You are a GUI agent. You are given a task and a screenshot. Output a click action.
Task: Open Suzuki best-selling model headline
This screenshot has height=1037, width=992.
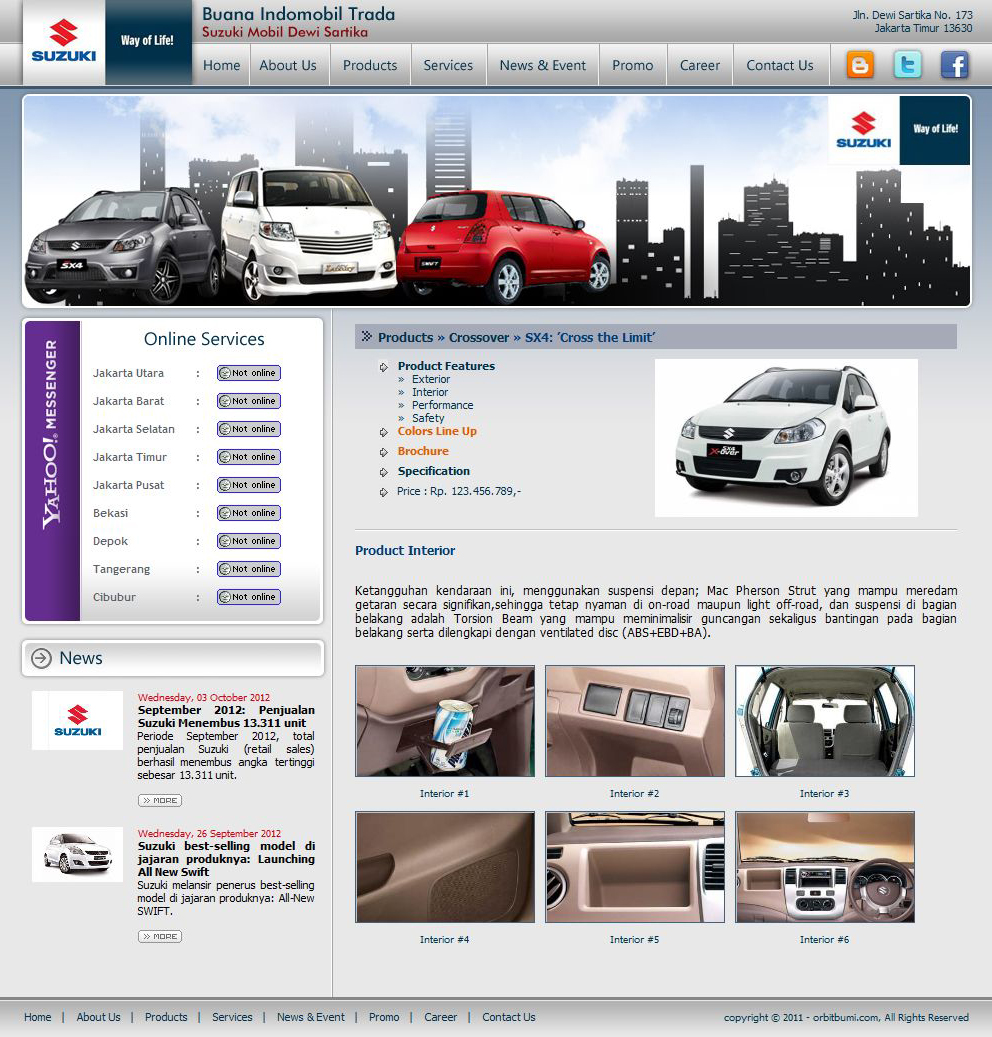[226, 859]
